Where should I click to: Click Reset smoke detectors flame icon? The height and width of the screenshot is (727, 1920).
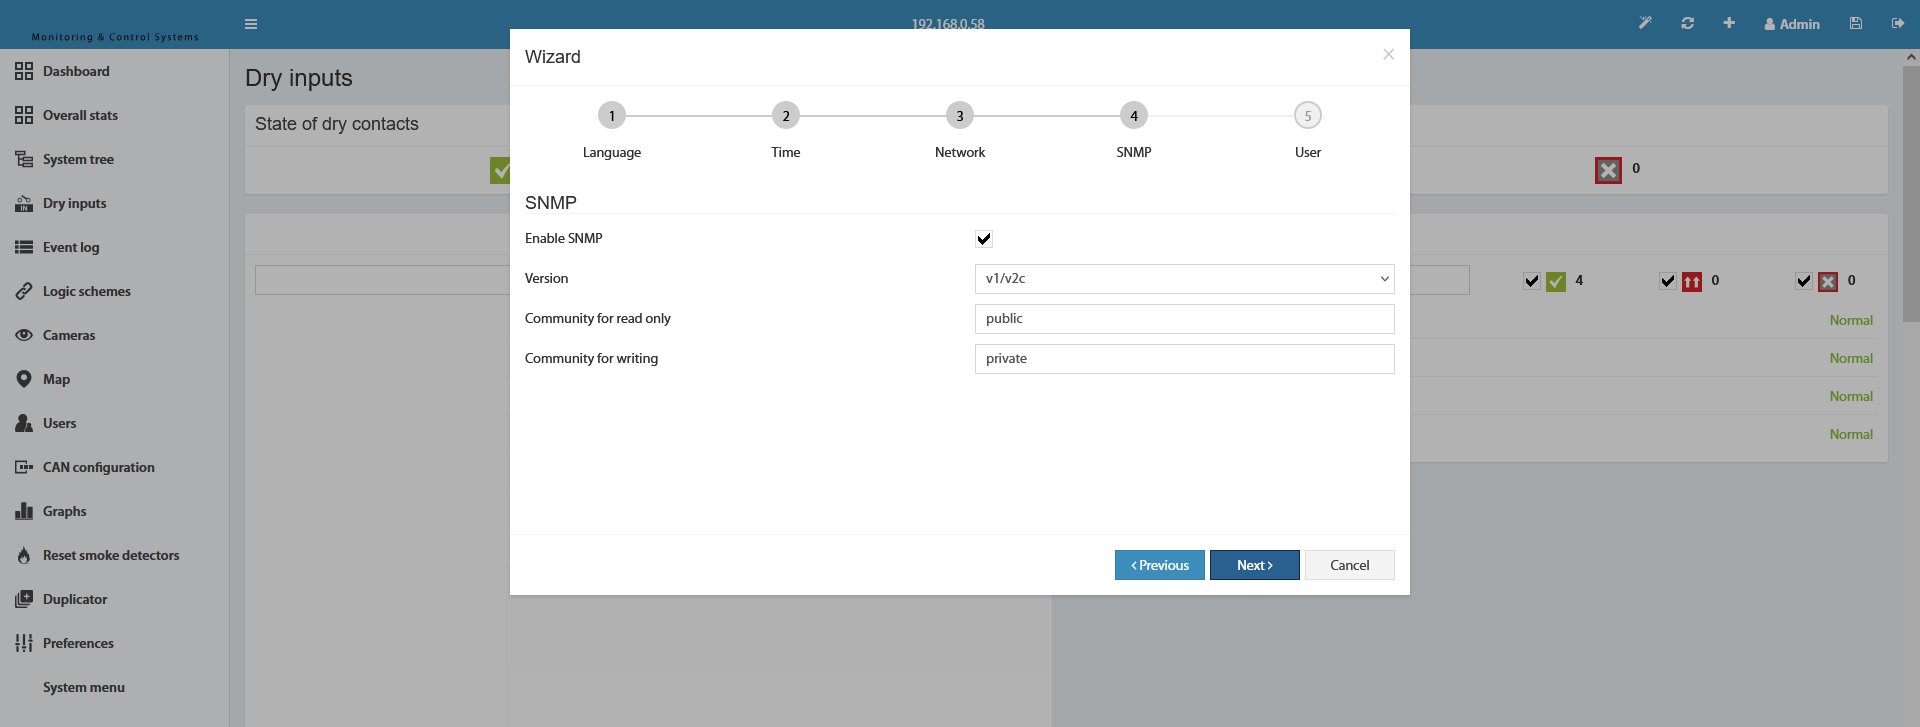tap(24, 555)
